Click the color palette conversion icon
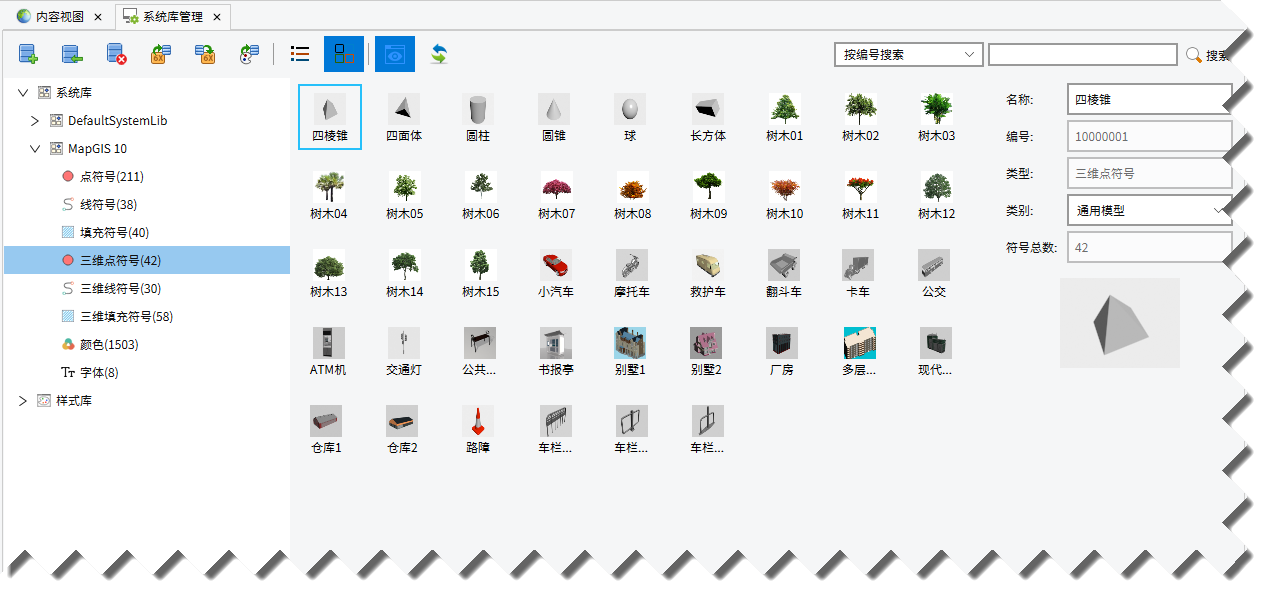 tap(249, 54)
